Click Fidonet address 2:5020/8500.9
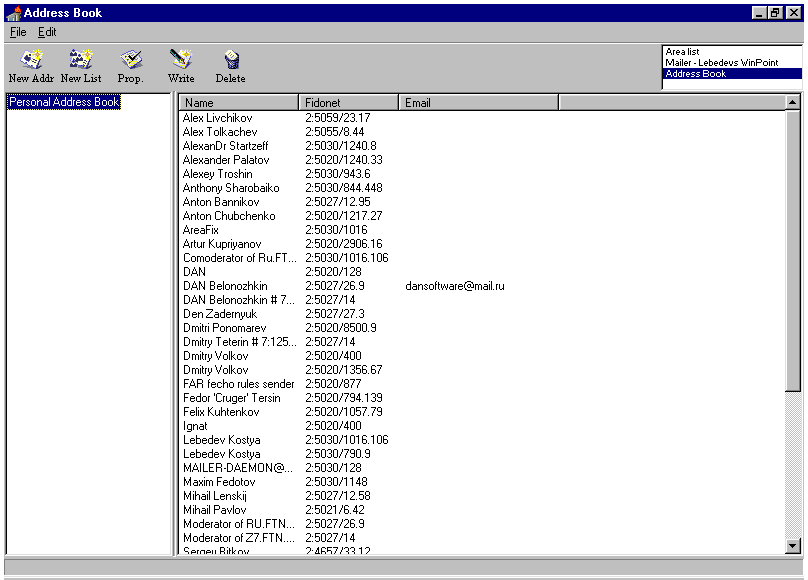The image size is (808, 580). tap(341, 328)
